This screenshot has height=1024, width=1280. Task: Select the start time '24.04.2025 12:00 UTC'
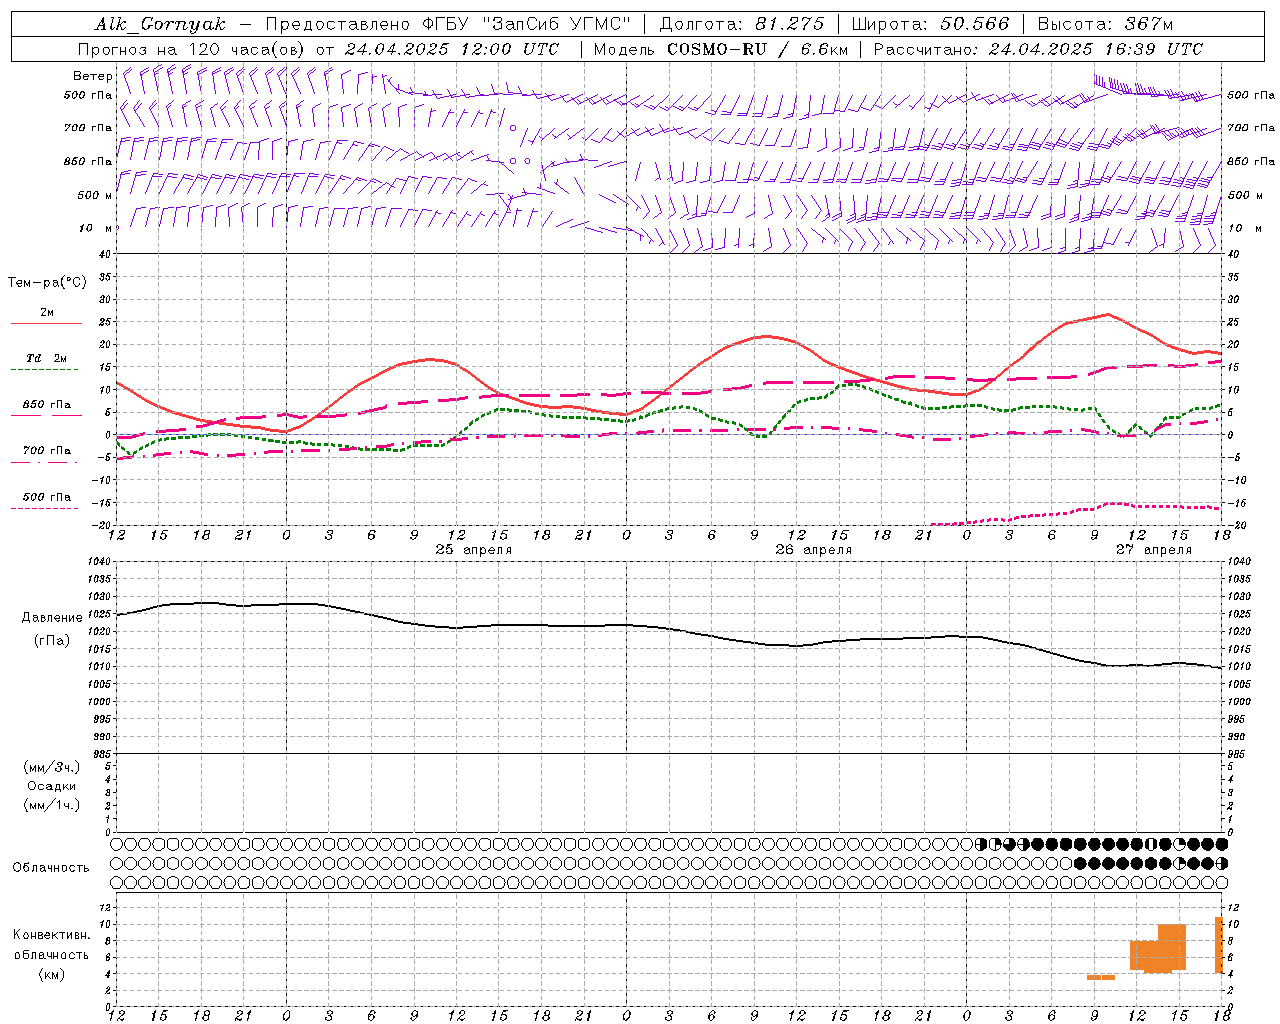(452, 49)
